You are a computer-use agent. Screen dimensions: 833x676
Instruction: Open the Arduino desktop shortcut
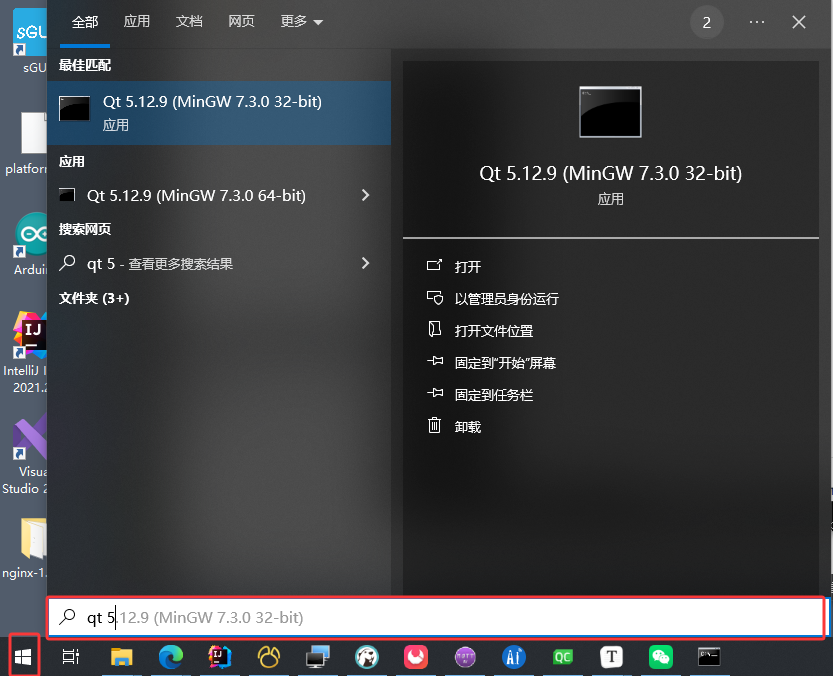pyautogui.click(x=30, y=244)
